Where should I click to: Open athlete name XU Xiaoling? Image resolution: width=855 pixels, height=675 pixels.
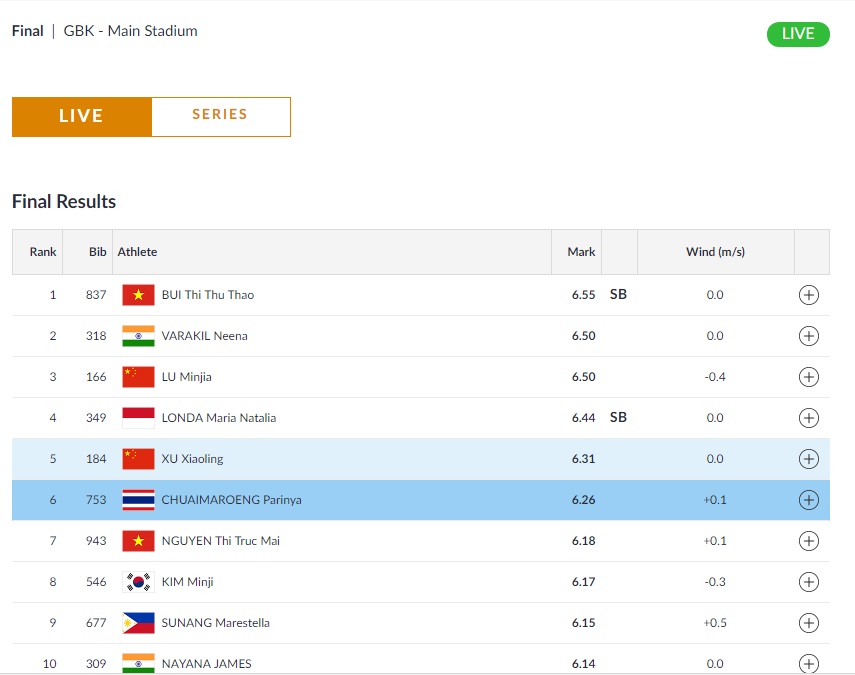pyautogui.click(x=192, y=459)
